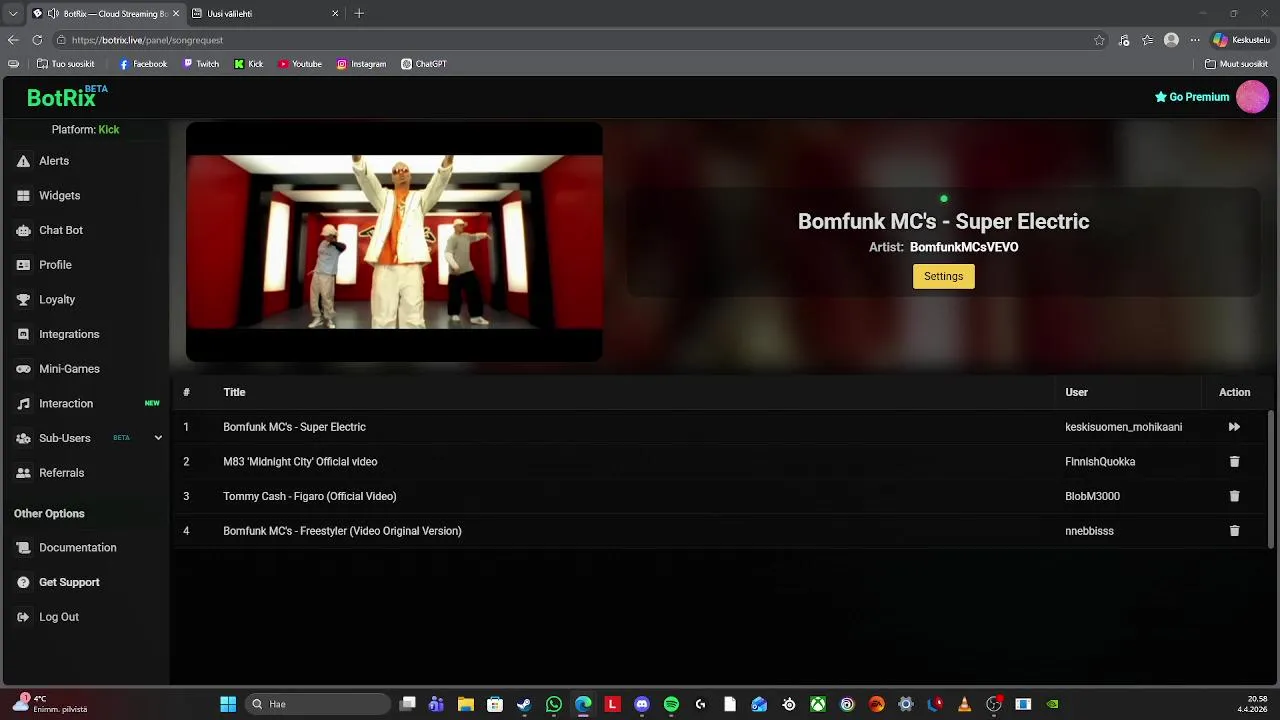1280x720 pixels.
Task: Select Tommy Cash - Figaro title
Action: [309, 496]
